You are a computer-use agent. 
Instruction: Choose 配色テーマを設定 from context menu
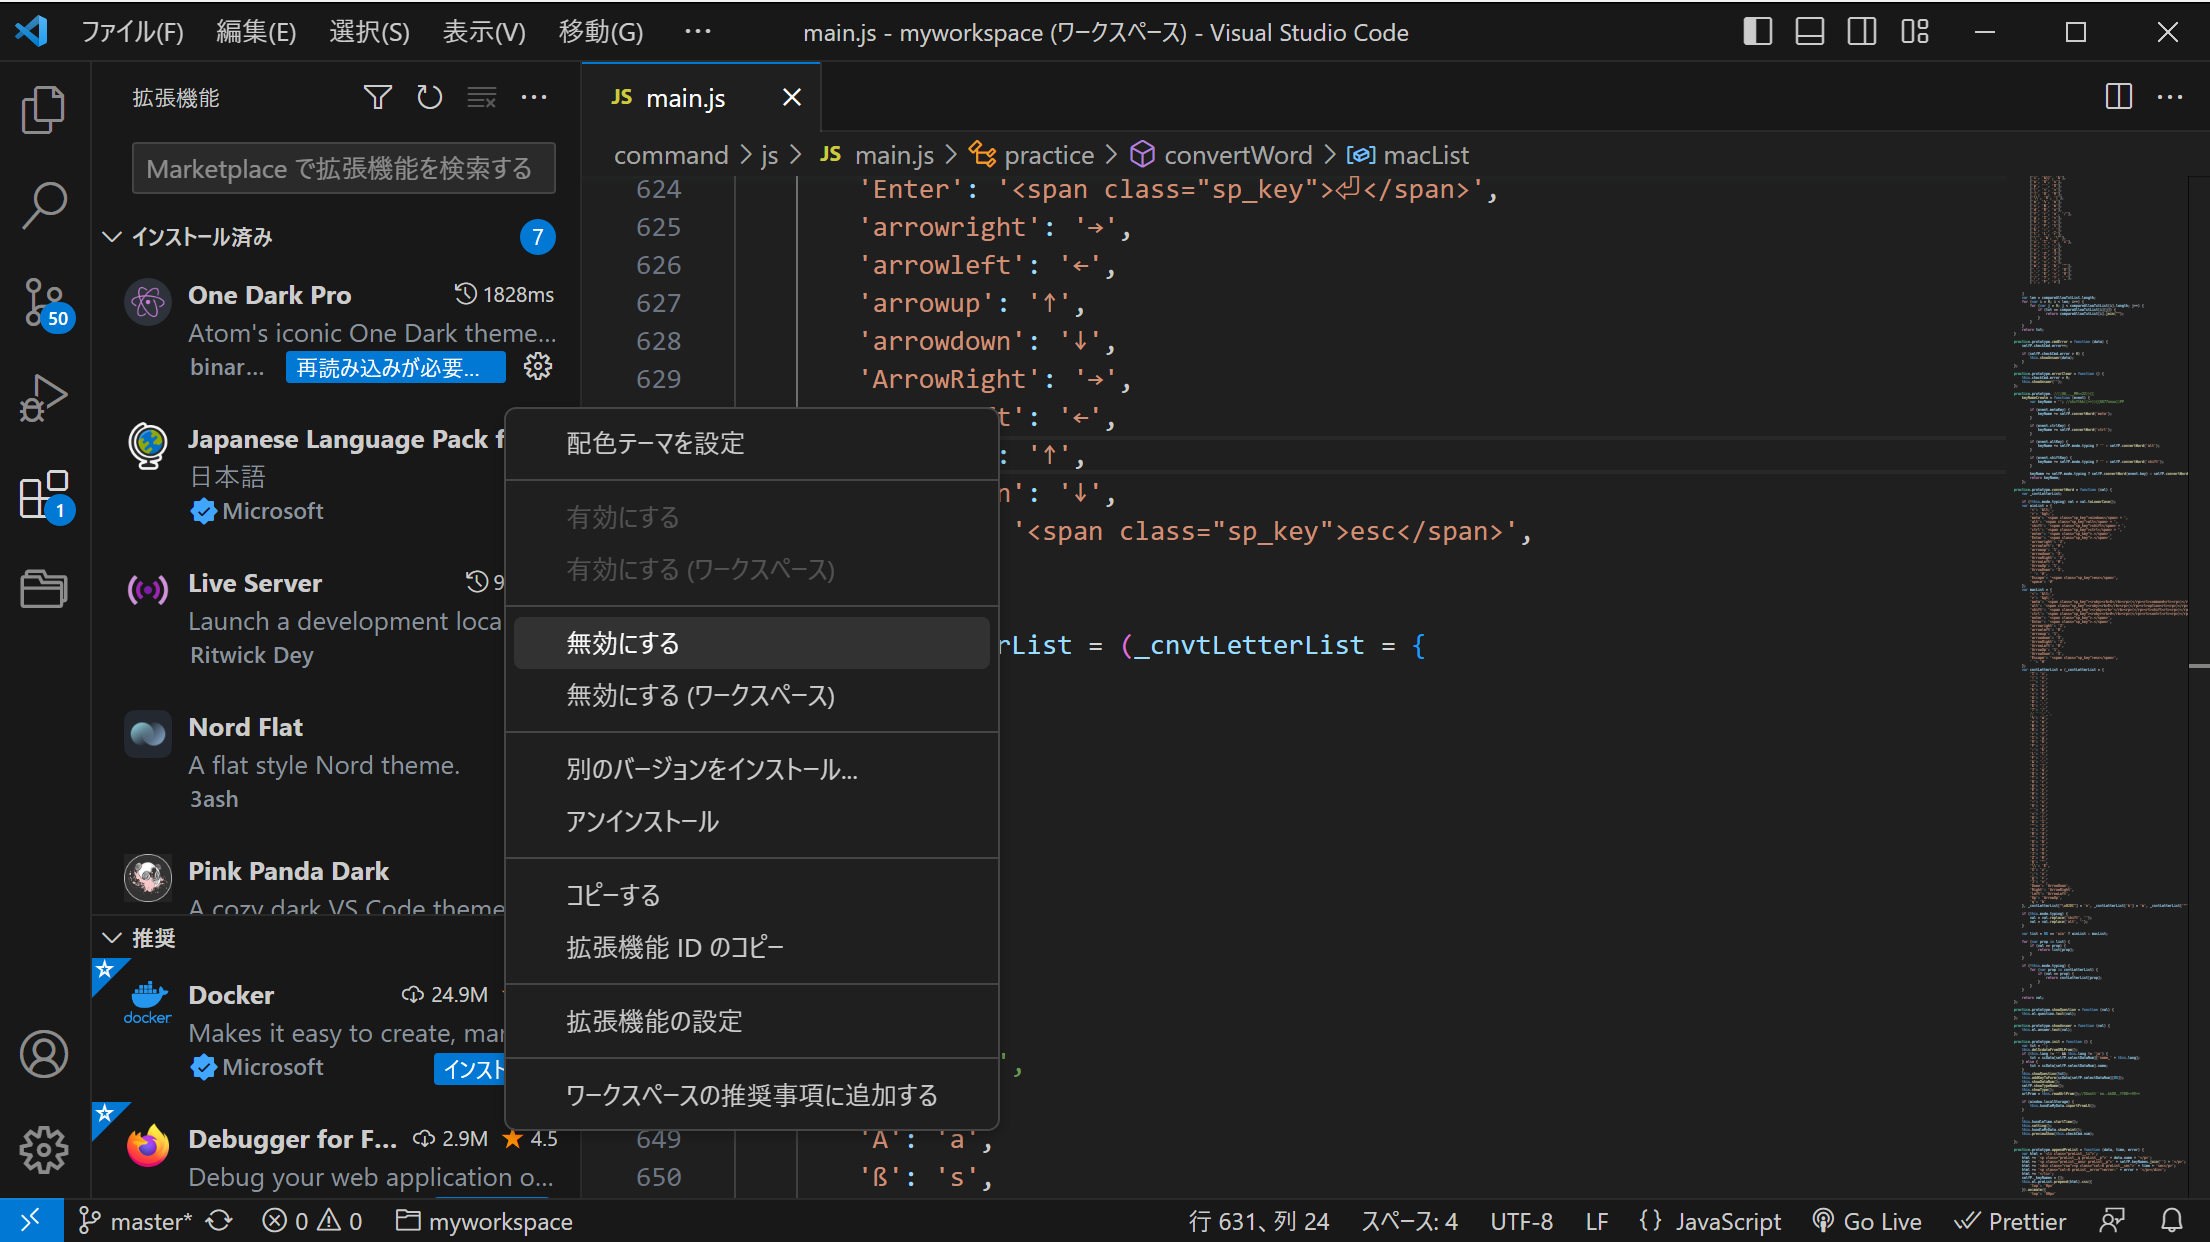[752, 443]
